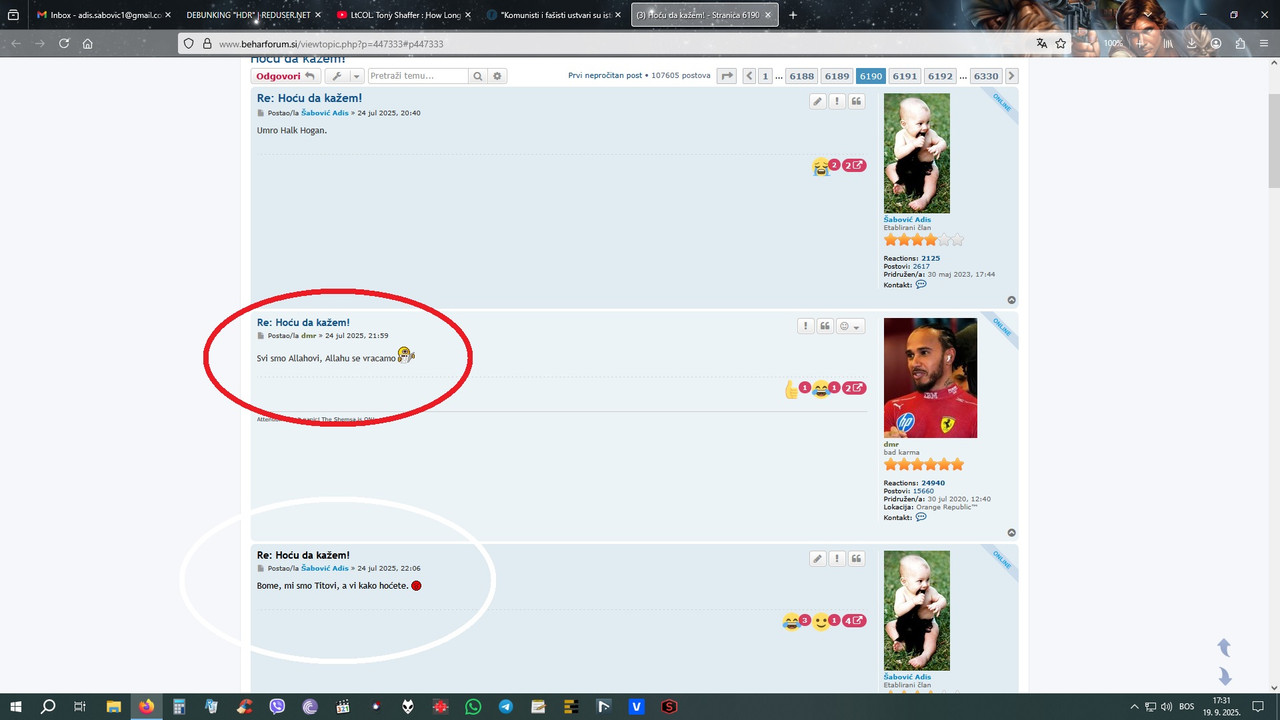Click Reactions count 2125 link
Screen dimensions: 1280x720
[x=931, y=258]
